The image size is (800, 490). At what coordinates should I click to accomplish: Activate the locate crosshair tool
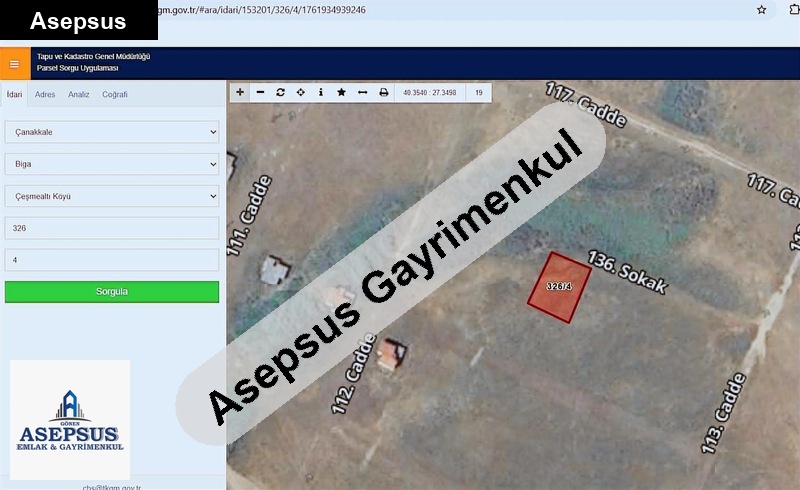click(x=301, y=92)
